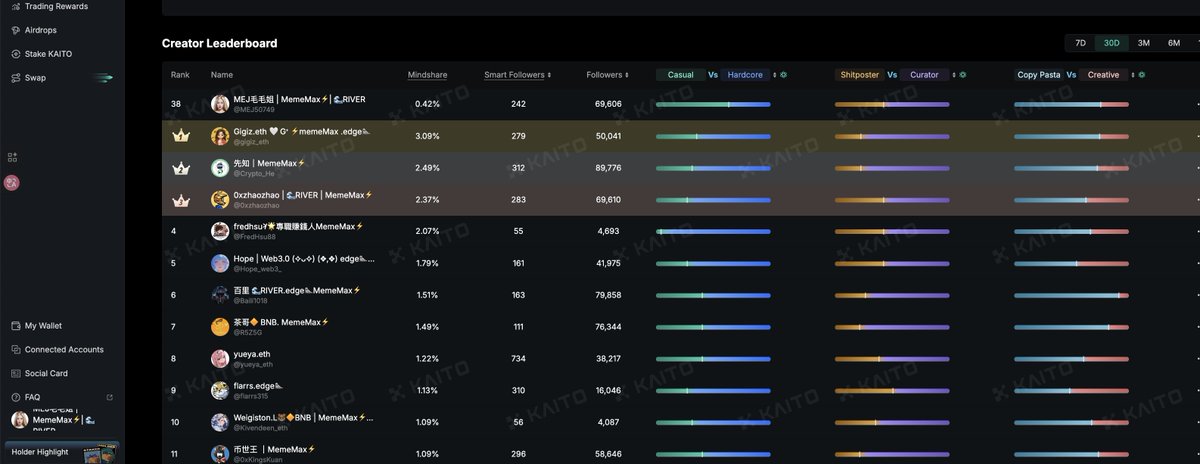Sort by Followers column

coord(607,75)
